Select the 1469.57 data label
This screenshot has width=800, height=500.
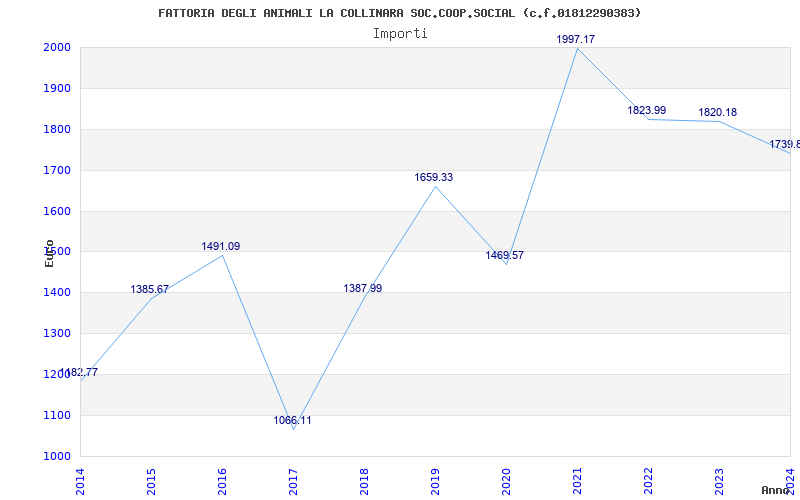pyautogui.click(x=505, y=256)
